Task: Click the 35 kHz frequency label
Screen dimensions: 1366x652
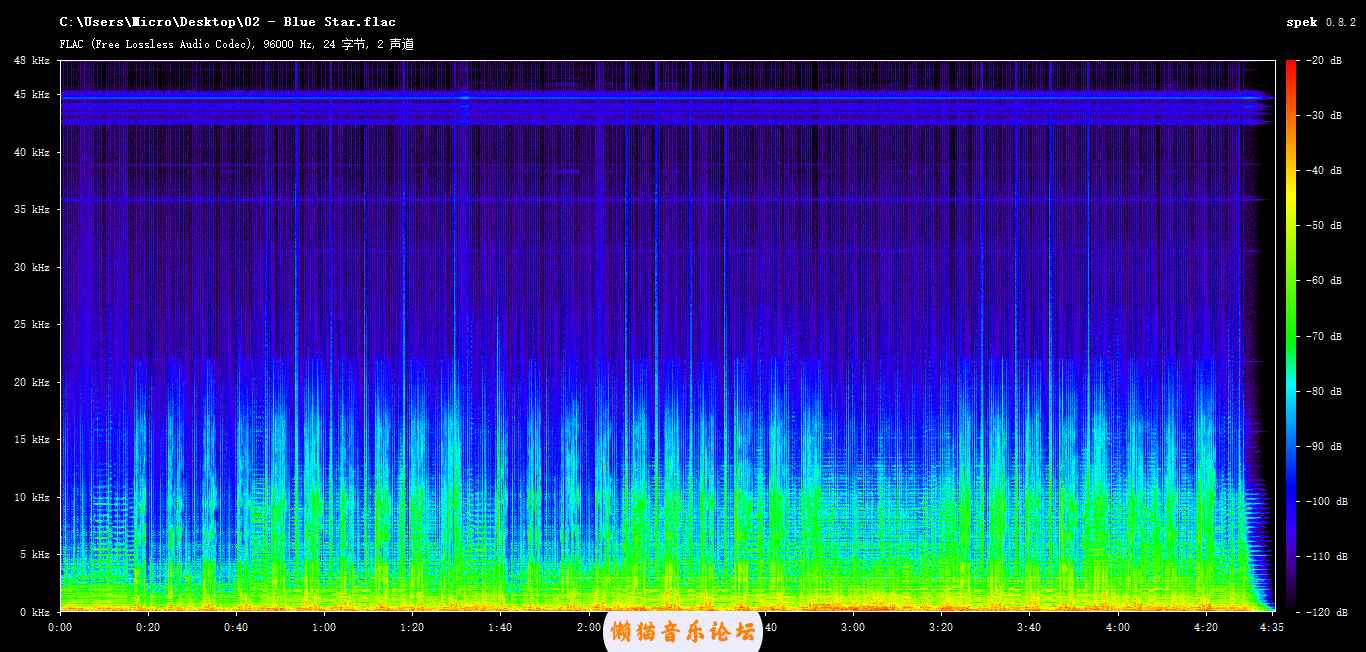Action: [x=32, y=210]
